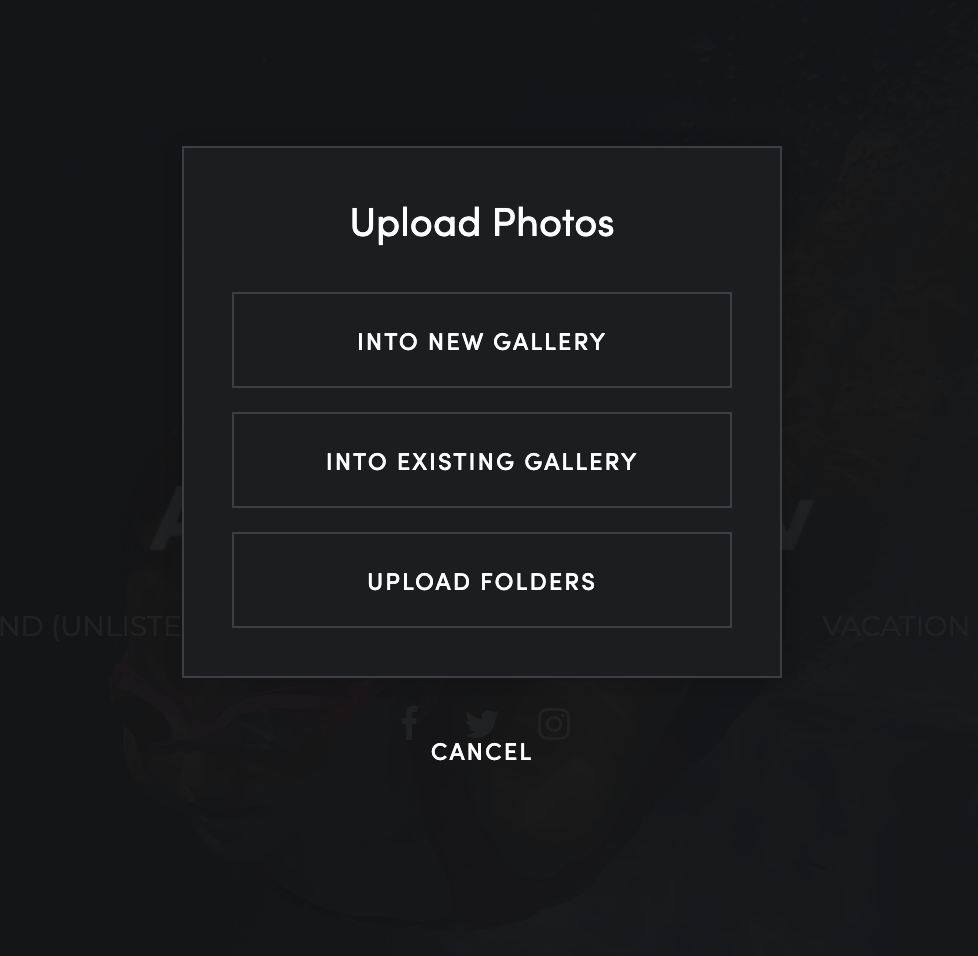Screen dimensions: 978x956
Task: Click the faded large title letter left of dialog
Action: tap(166, 525)
